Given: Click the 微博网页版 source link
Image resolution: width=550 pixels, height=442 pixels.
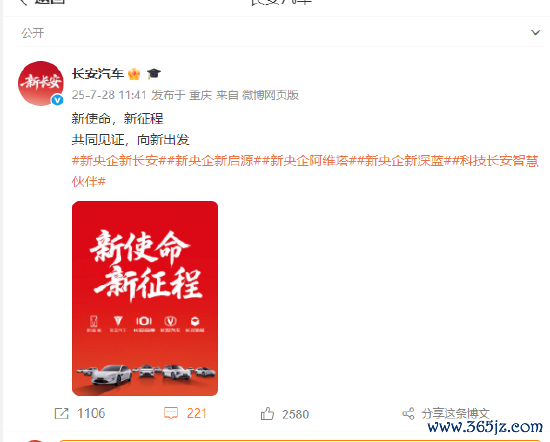Looking at the screenshot, I should [270, 95].
